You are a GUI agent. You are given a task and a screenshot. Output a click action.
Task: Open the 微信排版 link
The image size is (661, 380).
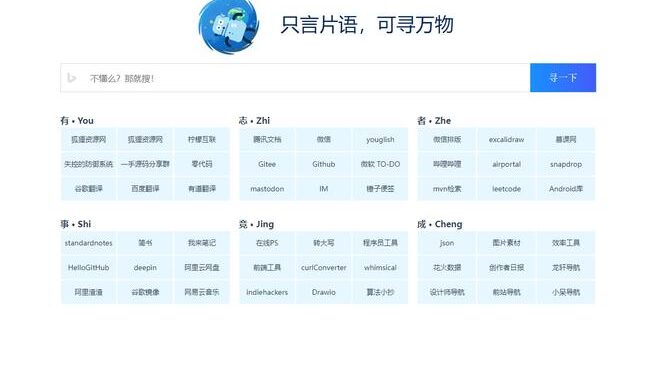(447, 140)
